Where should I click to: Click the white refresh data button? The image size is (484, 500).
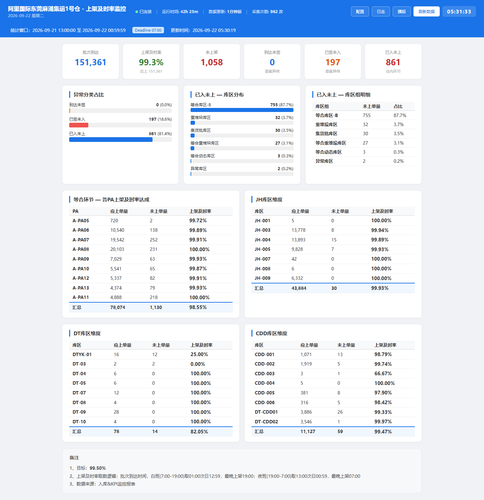click(x=426, y=11)
